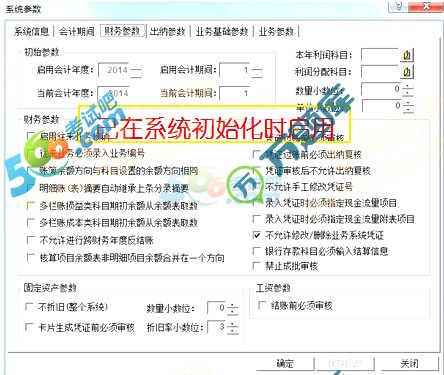Click the 关闭 button
Screen dimensions: 444x375
pyautogui.click(x=409, y=363)
